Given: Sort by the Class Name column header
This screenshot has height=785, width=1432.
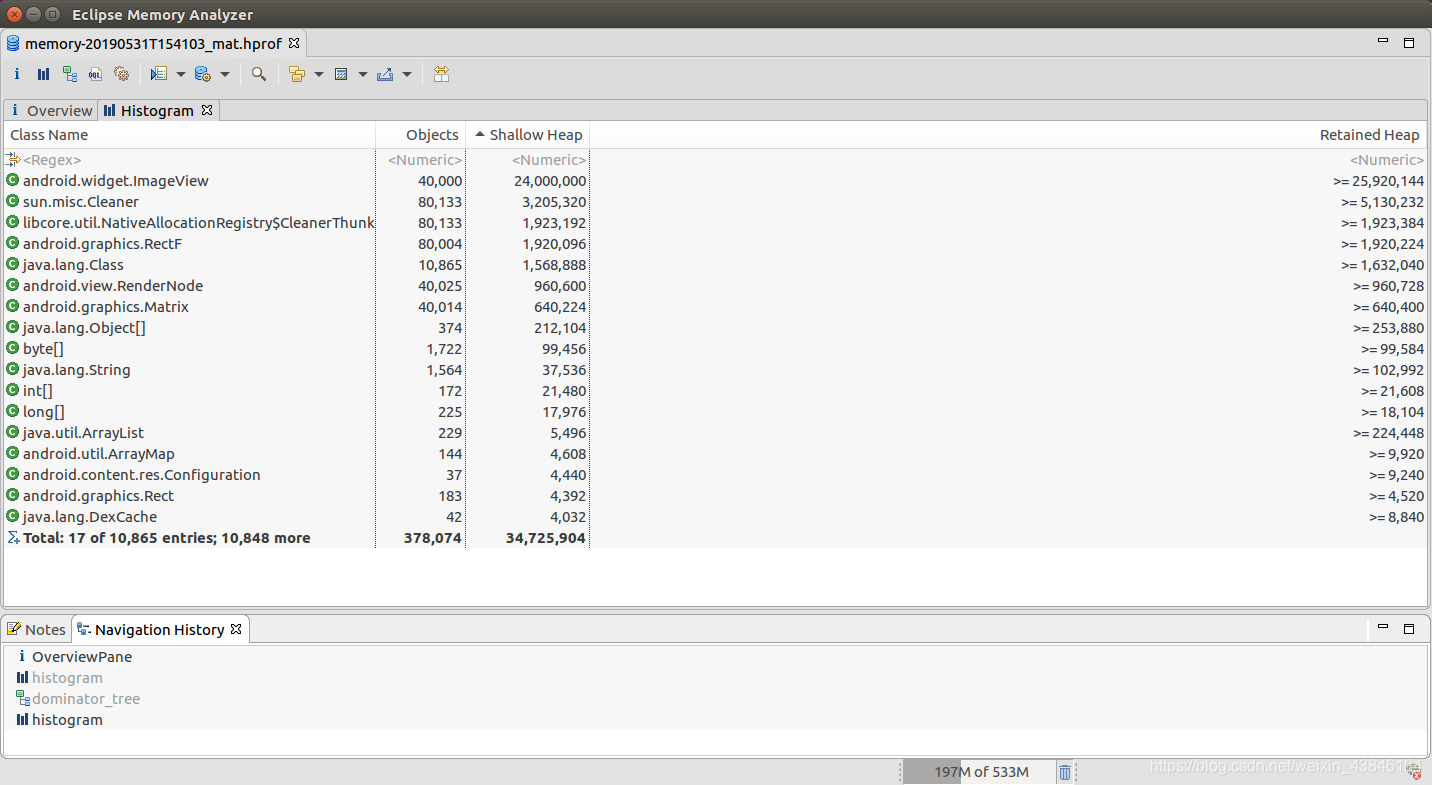Looking at the screenshot, I should tap(190, 135).
